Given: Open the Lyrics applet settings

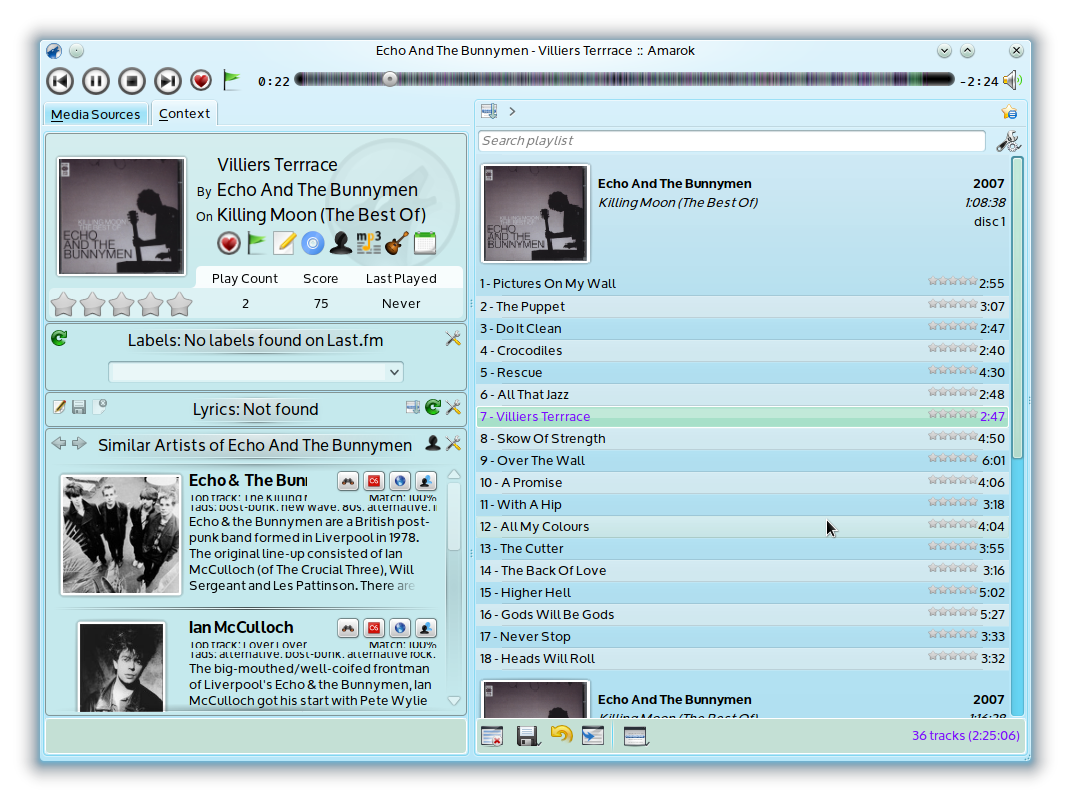Looking at the screenshot, I should pyautogui.click(x=453, y=408).
